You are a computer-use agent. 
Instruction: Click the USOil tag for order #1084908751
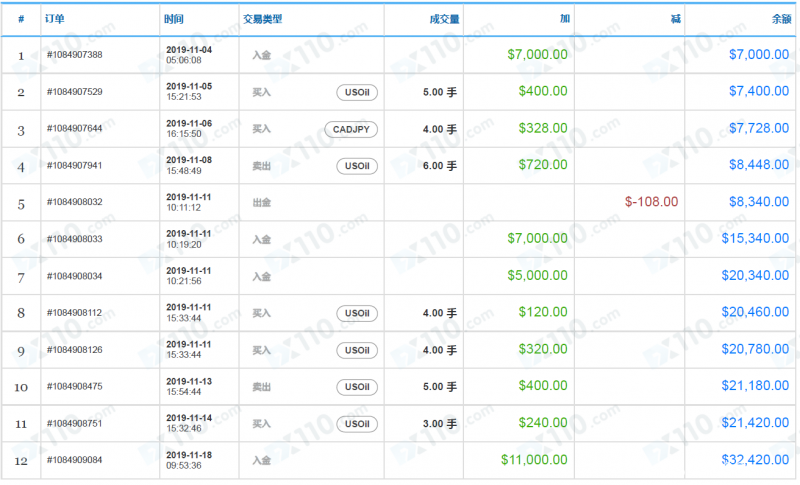pos(357,424)
